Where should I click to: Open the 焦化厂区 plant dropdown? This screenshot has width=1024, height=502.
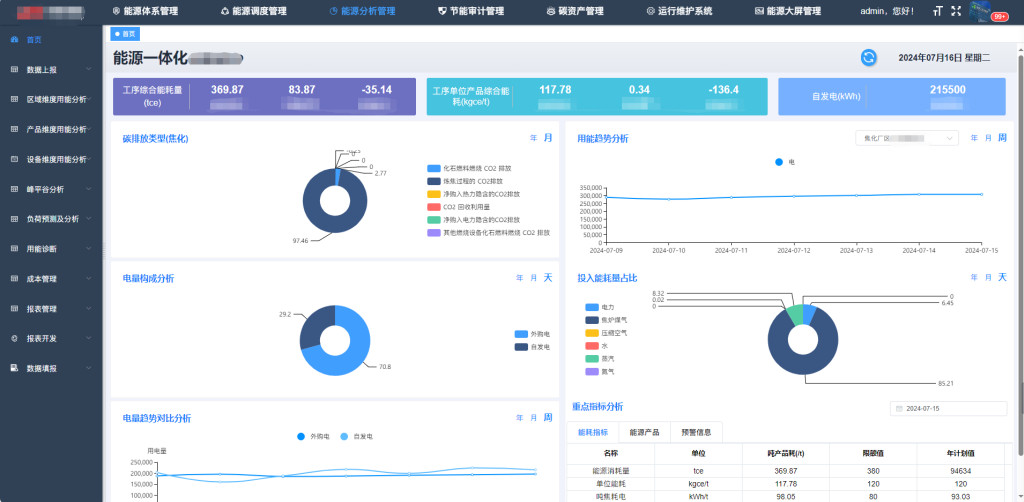[x=906, y=138]
